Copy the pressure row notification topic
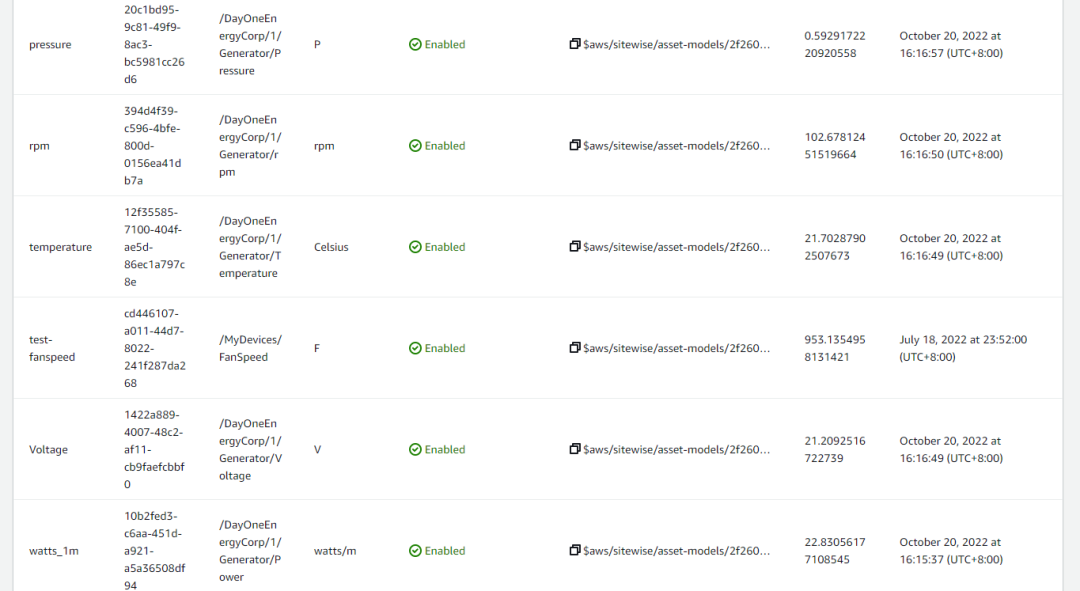 click(x=575, y=45)
